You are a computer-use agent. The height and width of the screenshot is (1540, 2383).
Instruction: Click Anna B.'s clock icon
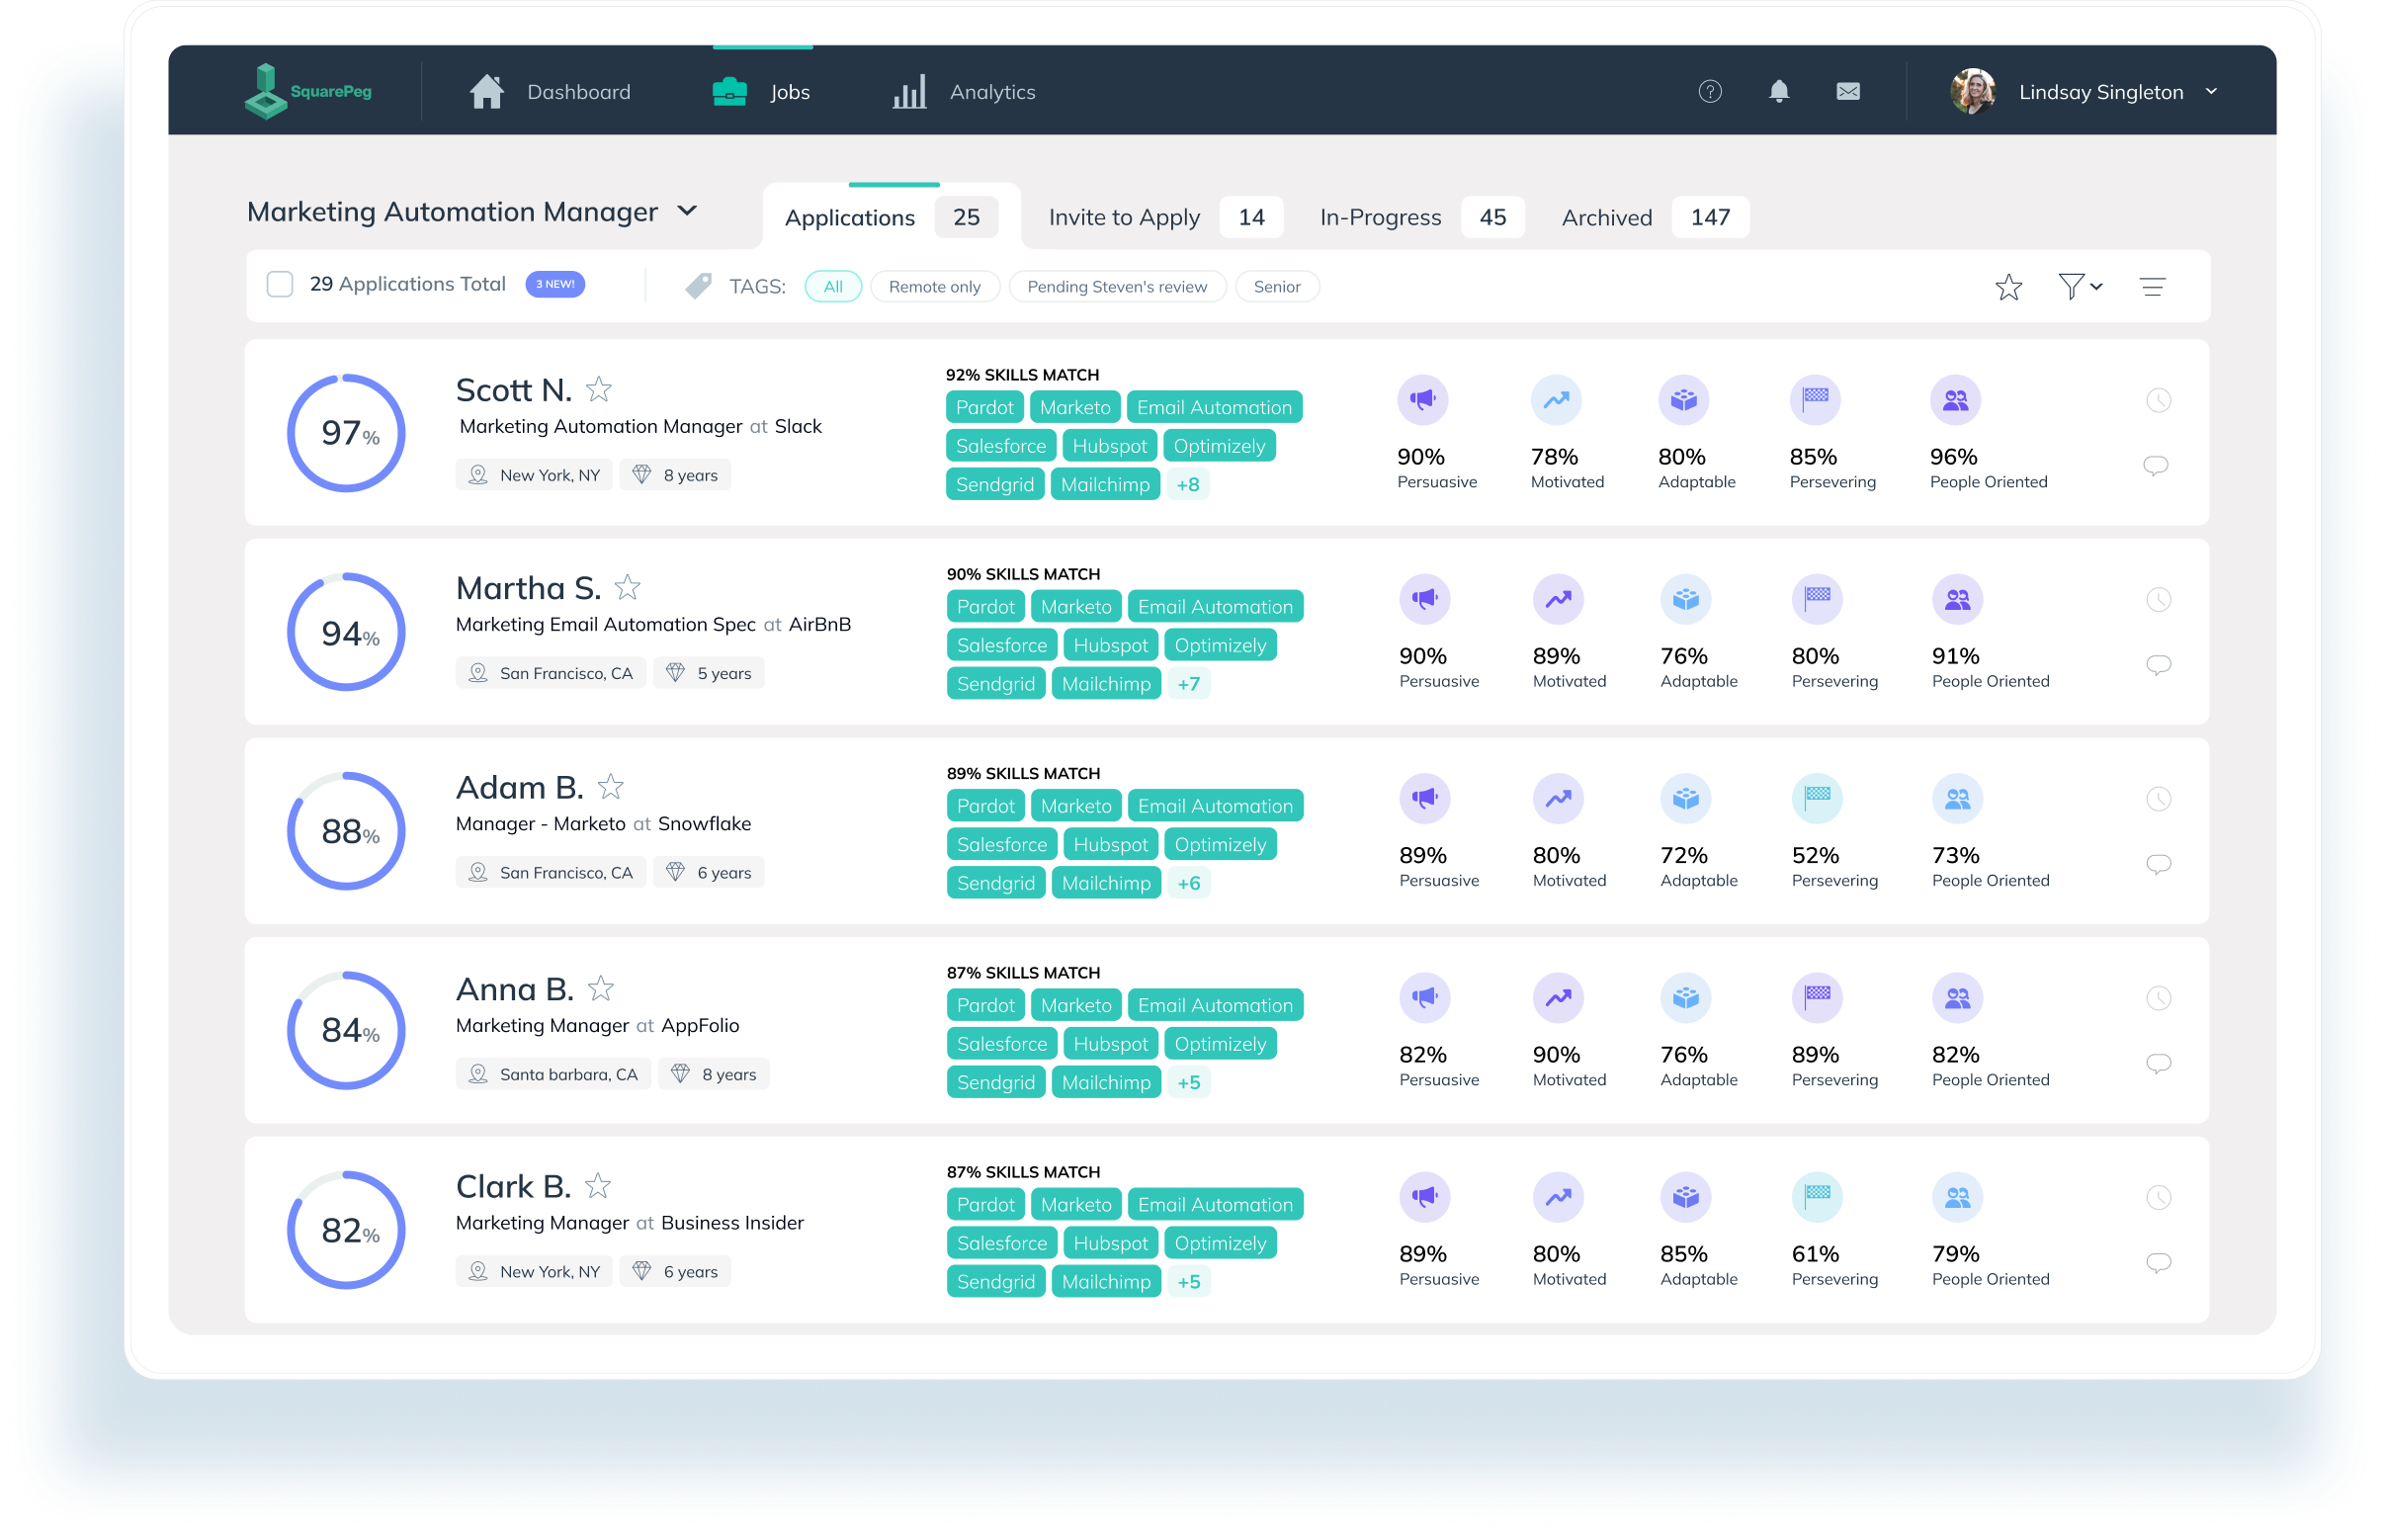tap(2158, 998)
